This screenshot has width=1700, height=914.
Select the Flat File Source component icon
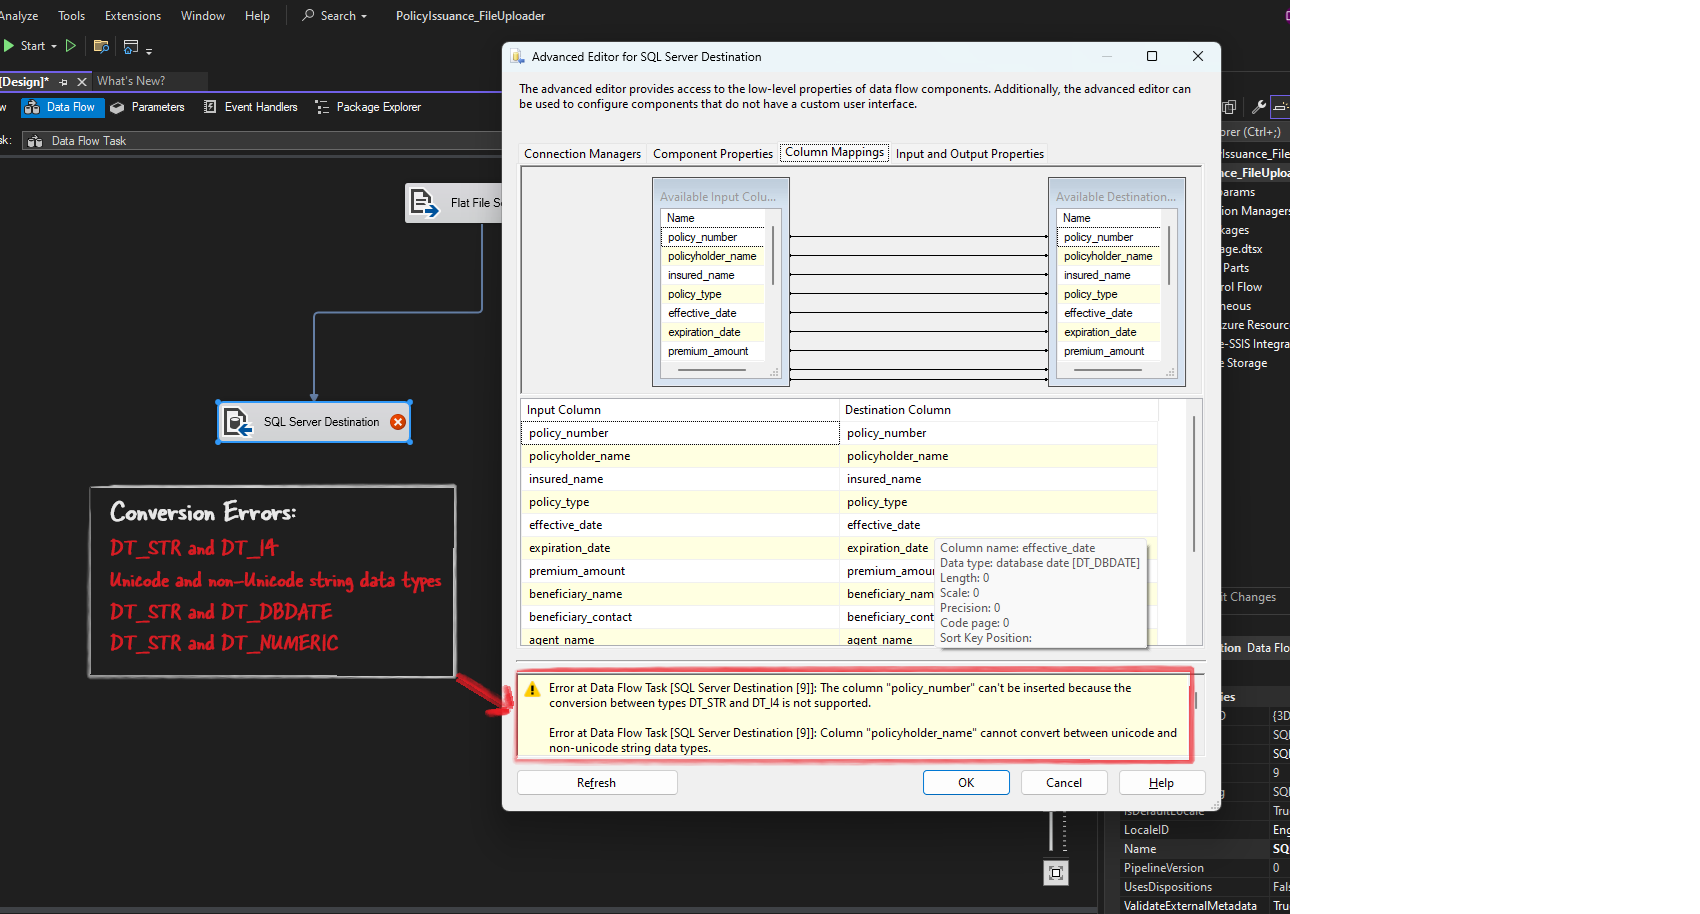point(424,203)
